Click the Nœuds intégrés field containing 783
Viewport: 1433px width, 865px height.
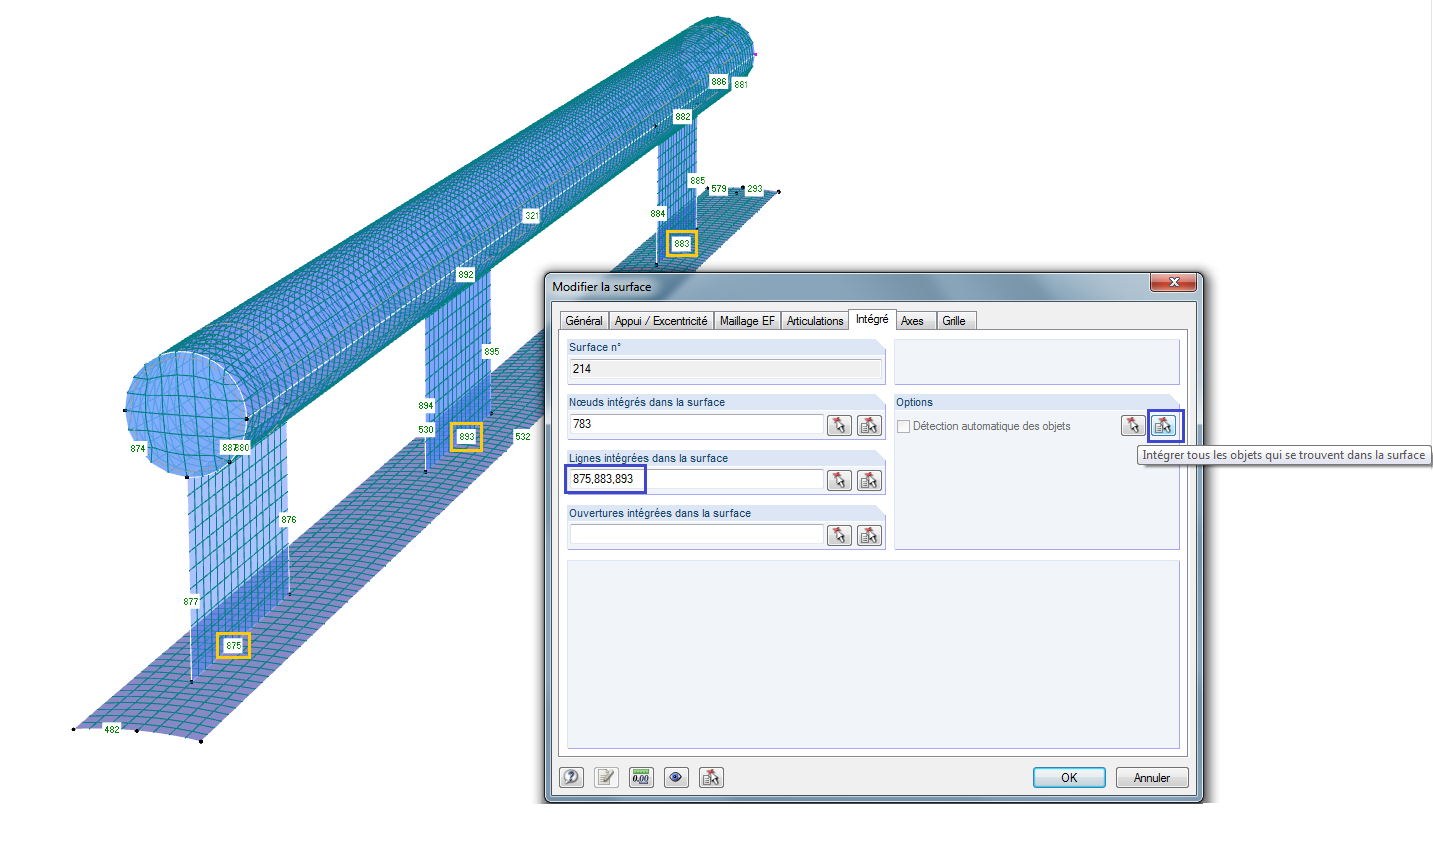pos(697,424)
